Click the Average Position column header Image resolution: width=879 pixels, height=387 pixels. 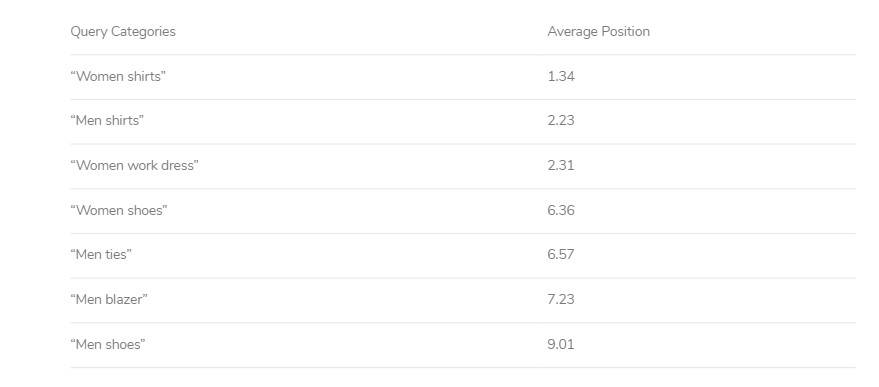599,31
